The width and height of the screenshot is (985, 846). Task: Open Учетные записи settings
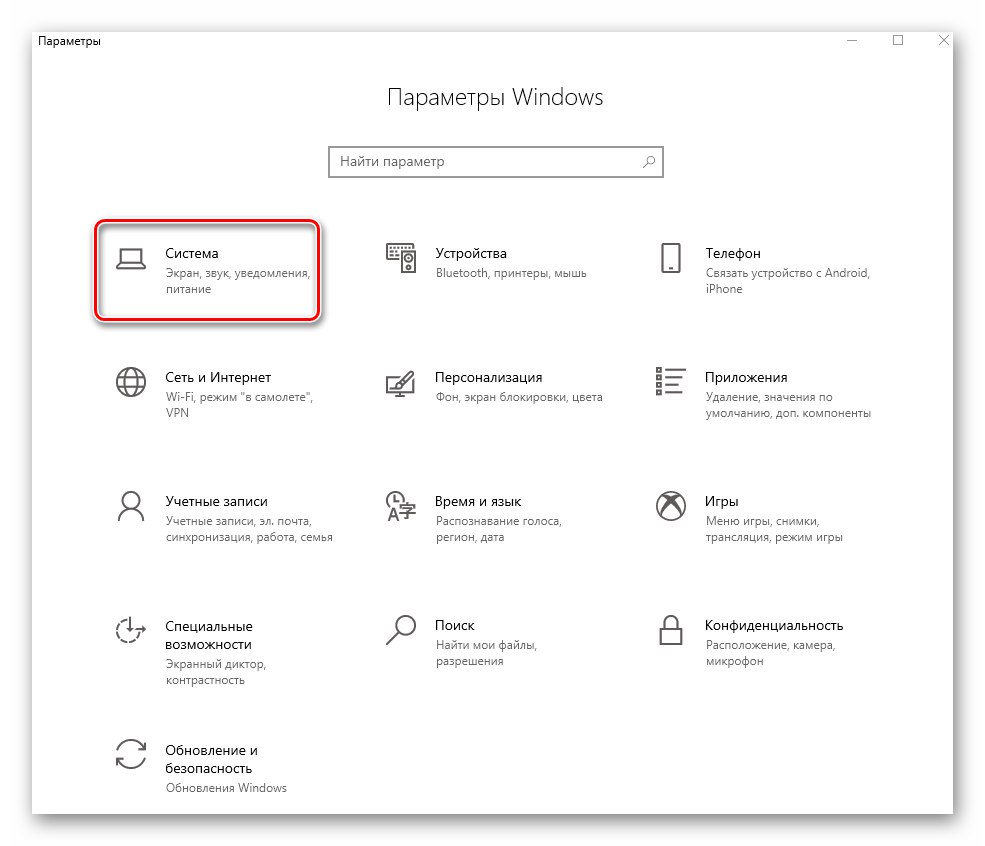point(216,501)
